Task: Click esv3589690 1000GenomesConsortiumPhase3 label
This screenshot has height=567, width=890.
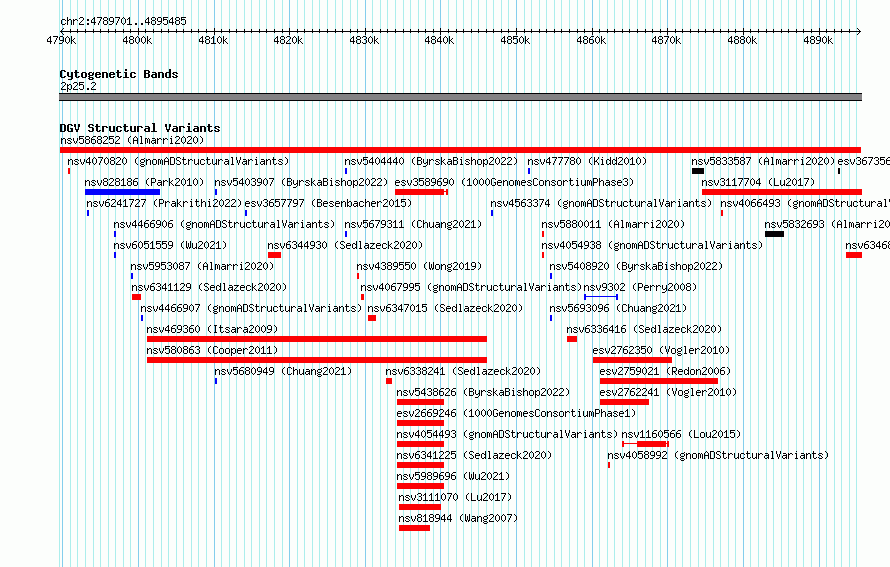Action: tap(514, 182)
